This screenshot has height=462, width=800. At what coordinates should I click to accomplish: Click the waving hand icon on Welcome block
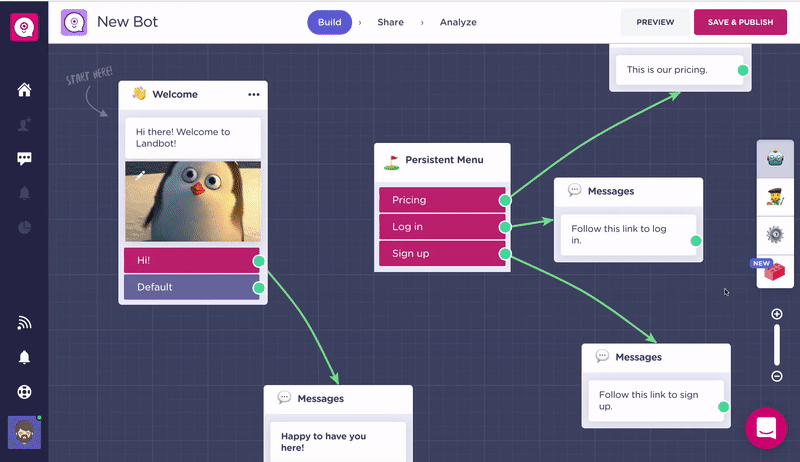(x=139, y=94)
